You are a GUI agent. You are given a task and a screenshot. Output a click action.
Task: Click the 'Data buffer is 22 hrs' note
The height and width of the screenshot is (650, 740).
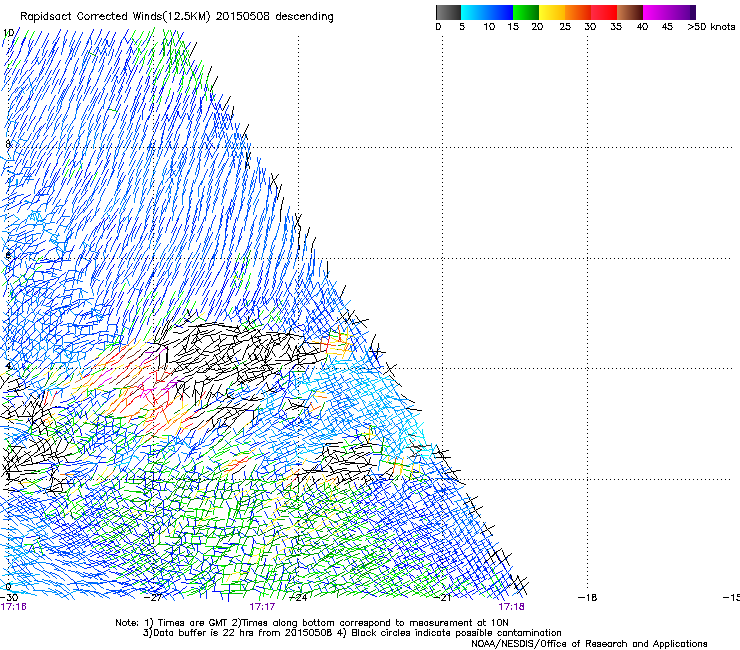(x=352, y=633)
